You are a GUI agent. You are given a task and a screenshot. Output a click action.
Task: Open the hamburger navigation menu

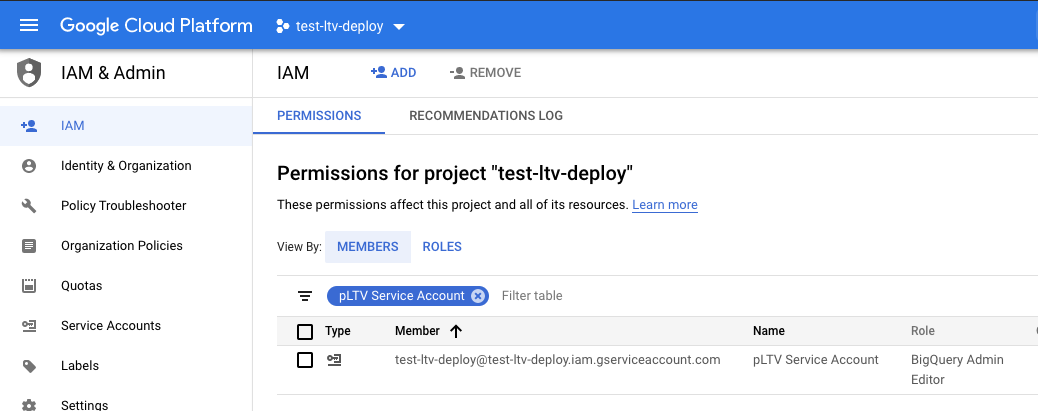[29, 26]
